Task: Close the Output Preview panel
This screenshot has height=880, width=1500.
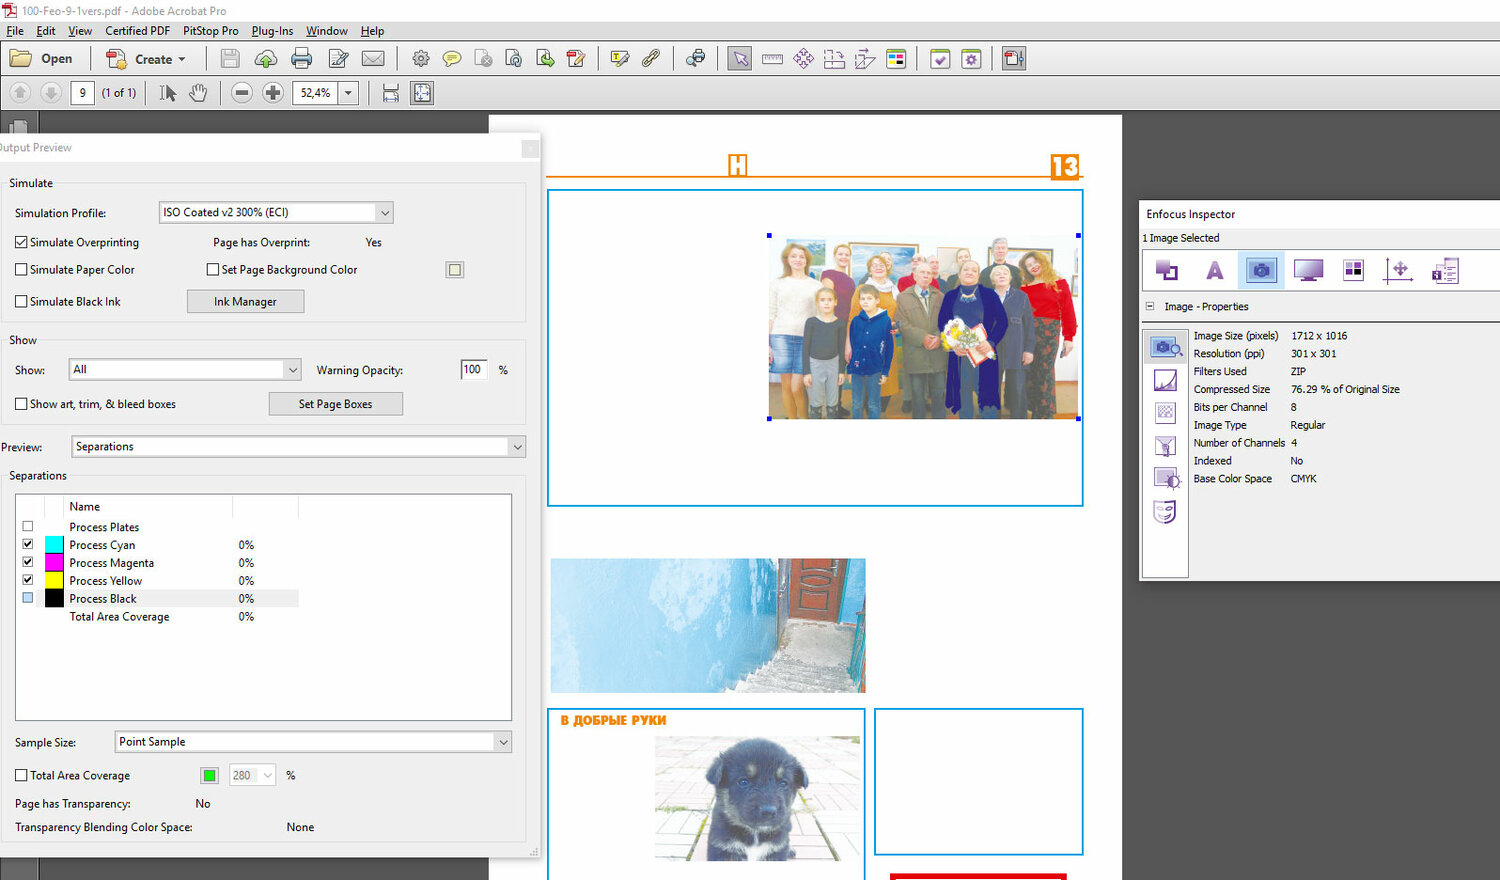Action: coord(530,148)
